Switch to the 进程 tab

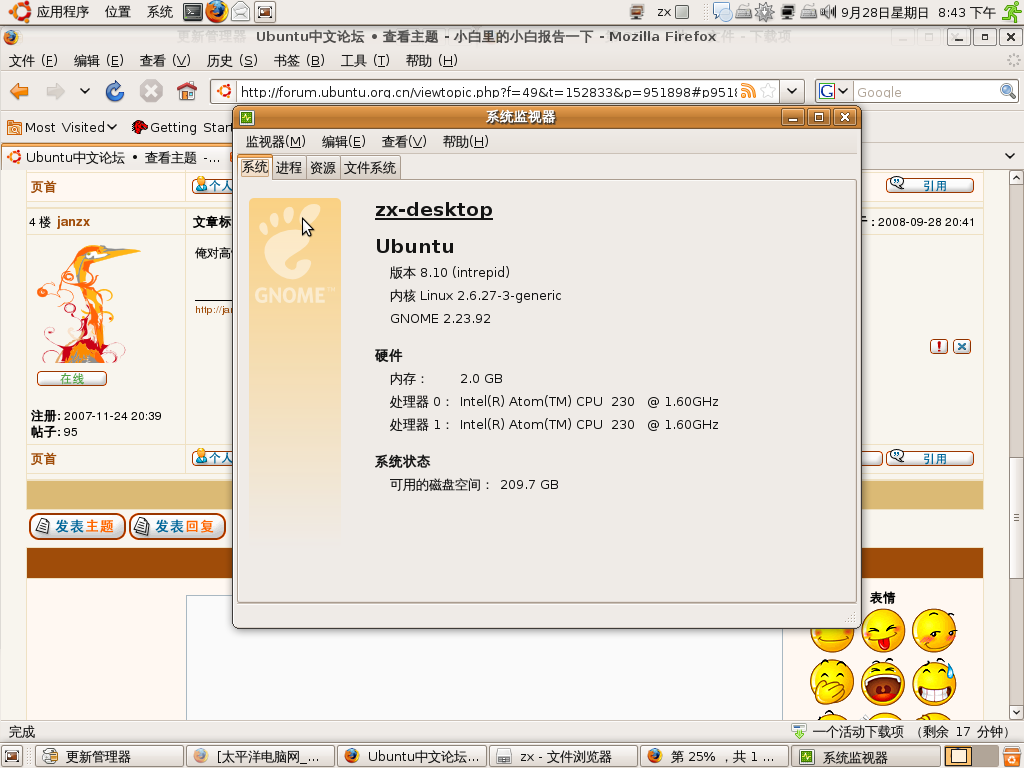(289, 168)
